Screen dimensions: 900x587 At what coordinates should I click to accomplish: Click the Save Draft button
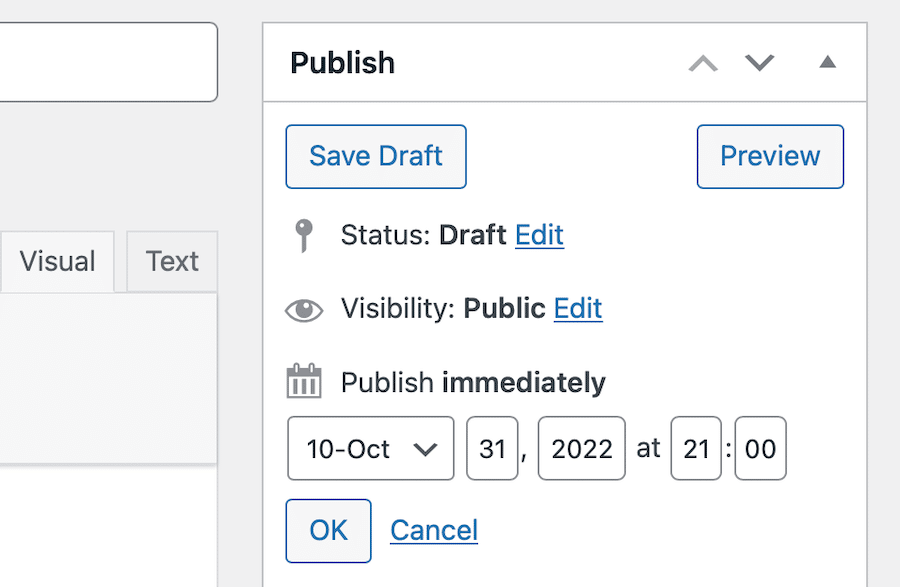[376, 157]
